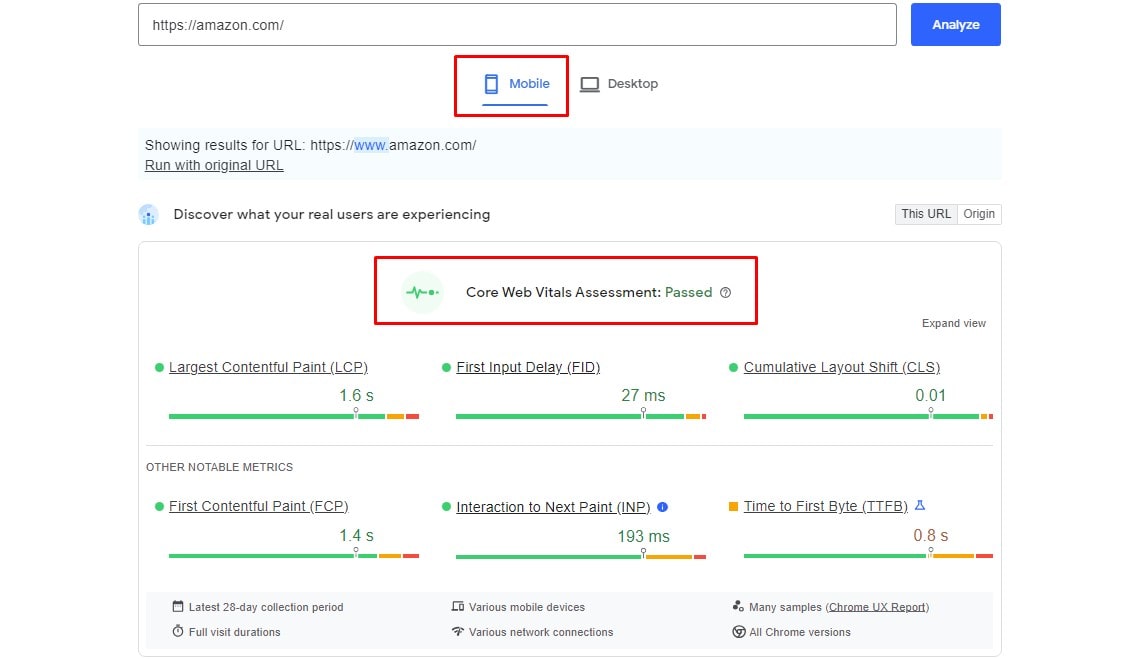Viewport: 1131px width, 659px height.
Task: Click the calendar icon for collection period
Action: point(177,606)
